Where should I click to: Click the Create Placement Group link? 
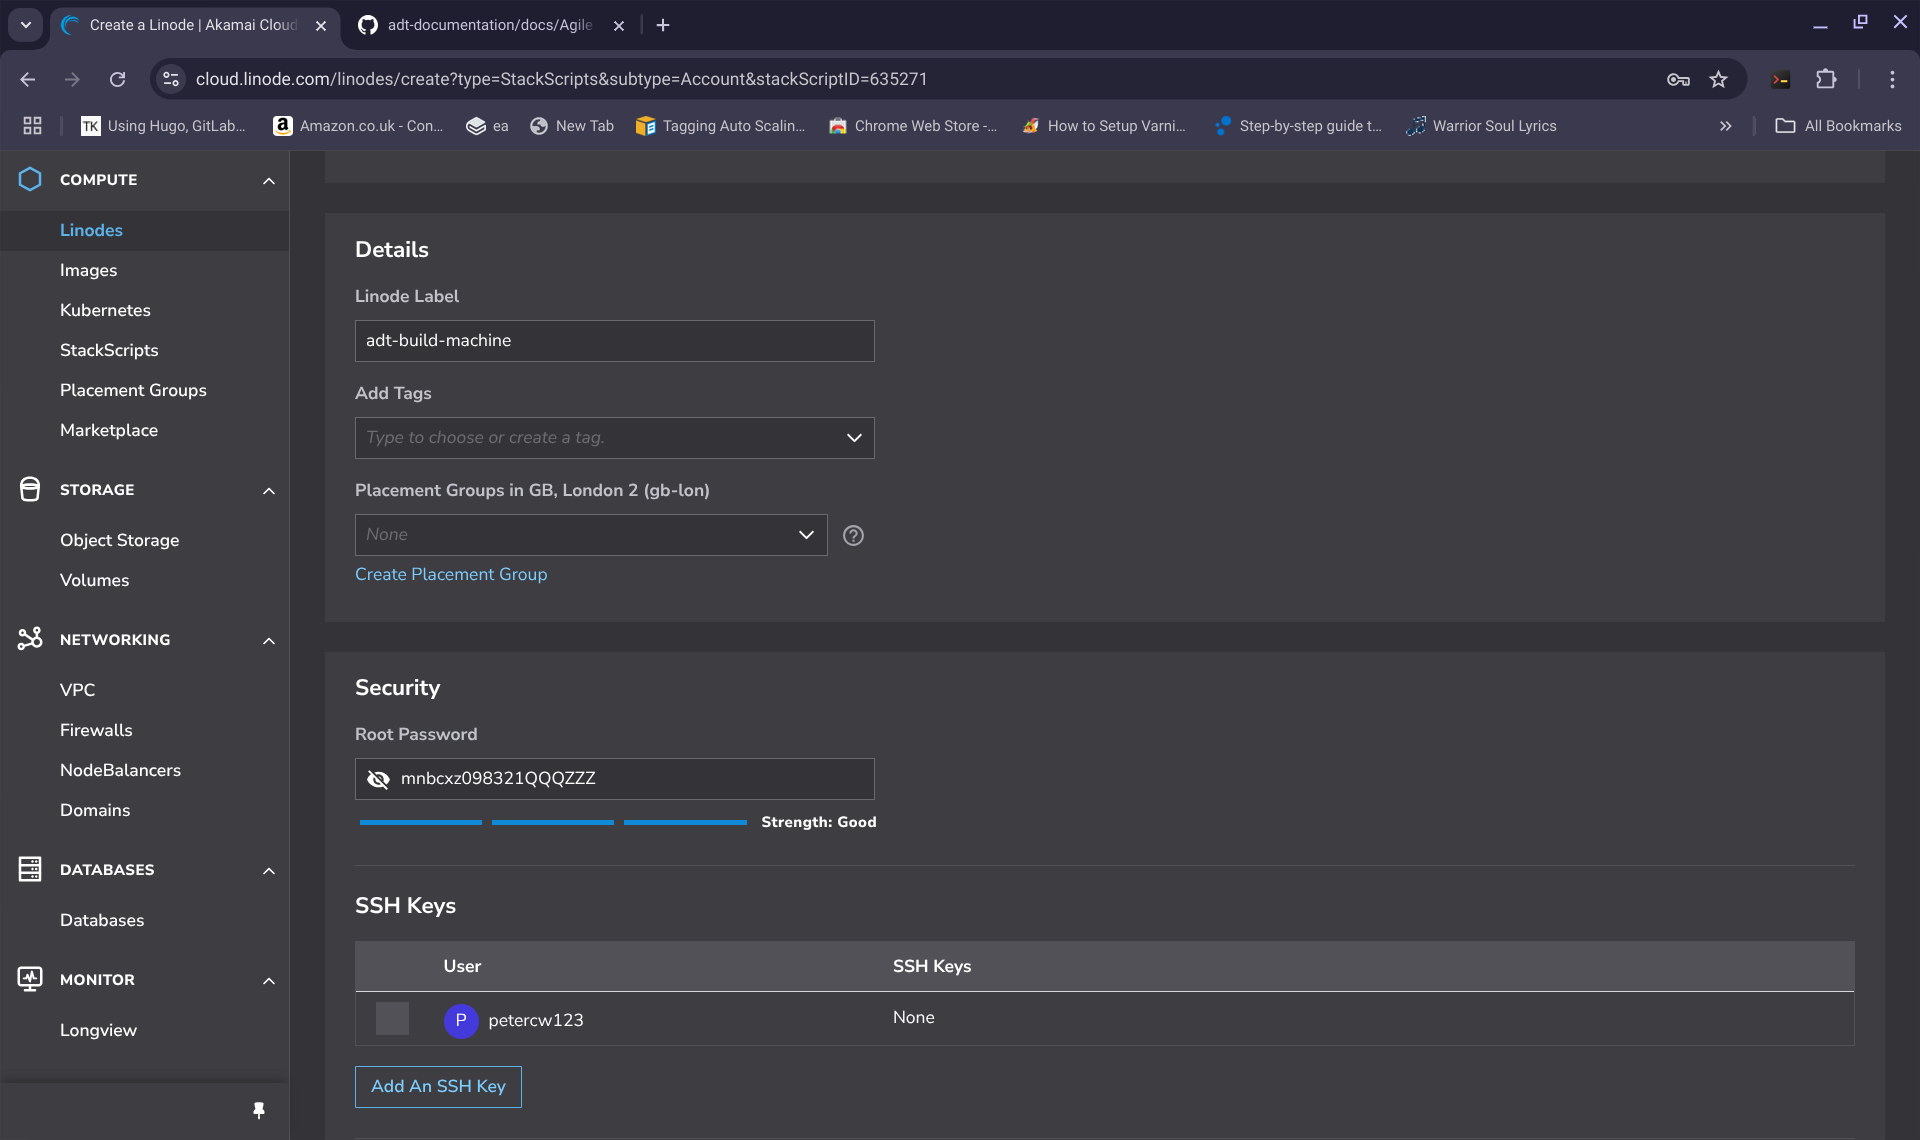click(x=451, y=574)
